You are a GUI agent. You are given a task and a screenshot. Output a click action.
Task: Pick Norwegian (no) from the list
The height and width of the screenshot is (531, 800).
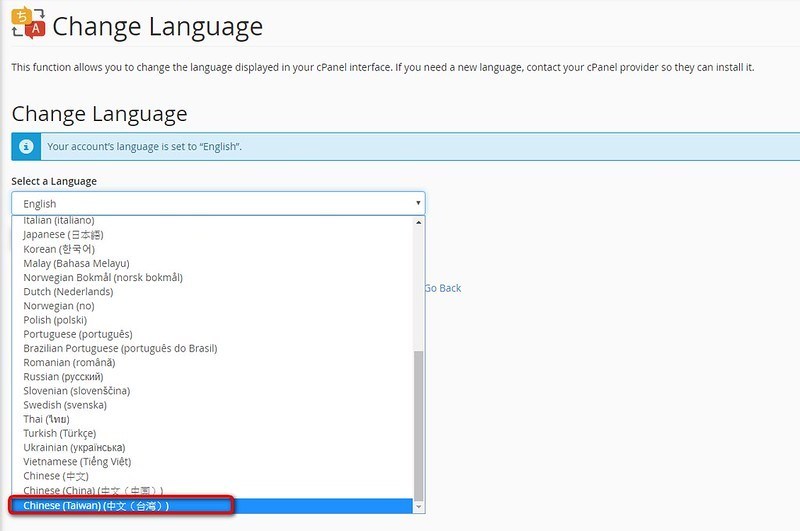point(212,306)
